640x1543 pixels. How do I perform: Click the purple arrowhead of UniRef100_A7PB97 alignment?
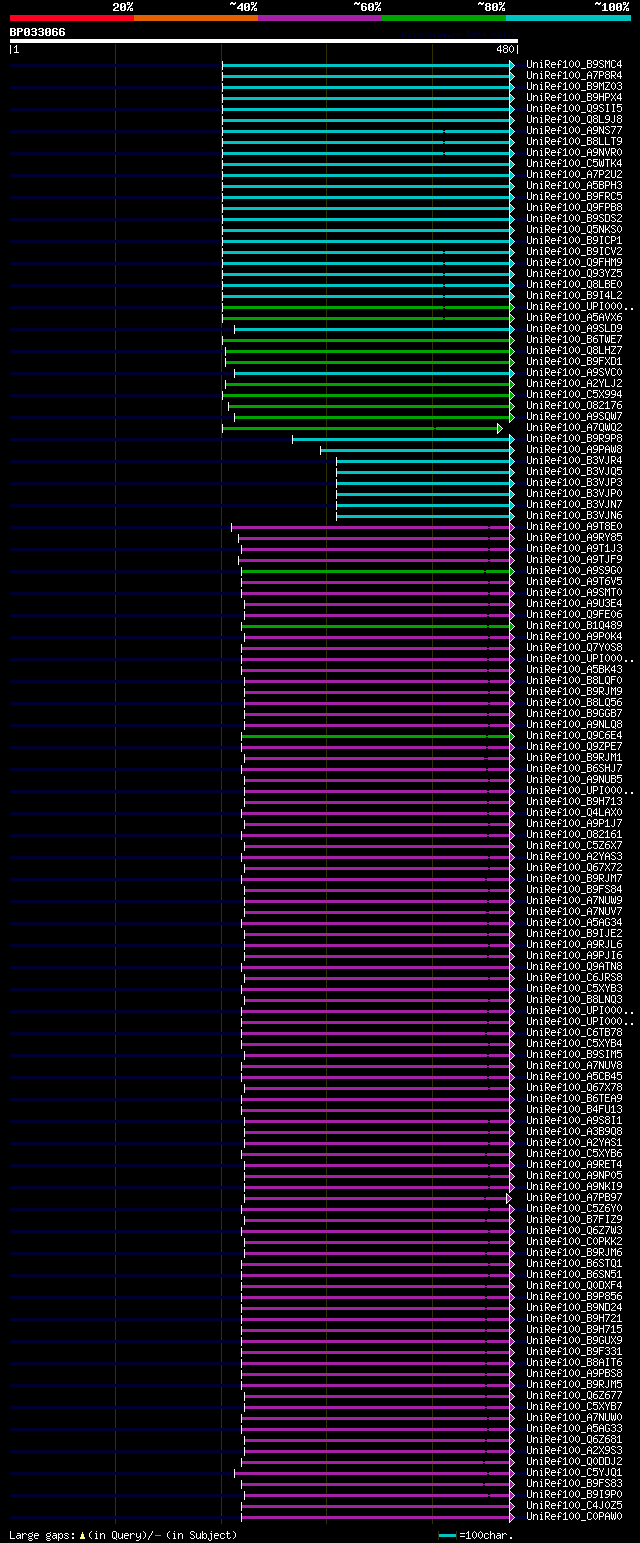pyautogui.click(x=508, y=1198)
